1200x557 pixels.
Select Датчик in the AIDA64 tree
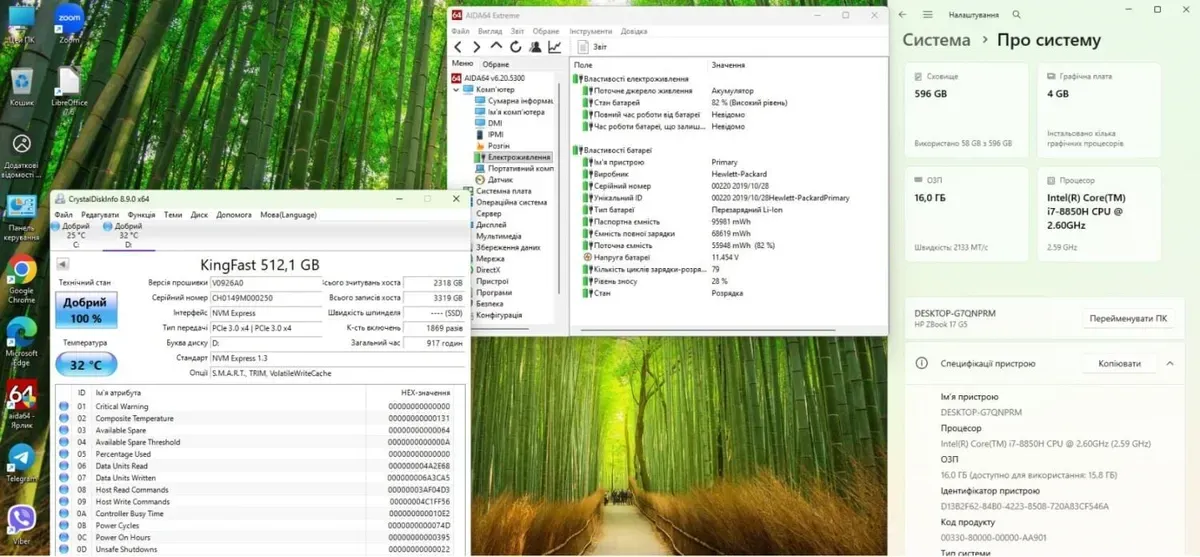pos(500,180)
